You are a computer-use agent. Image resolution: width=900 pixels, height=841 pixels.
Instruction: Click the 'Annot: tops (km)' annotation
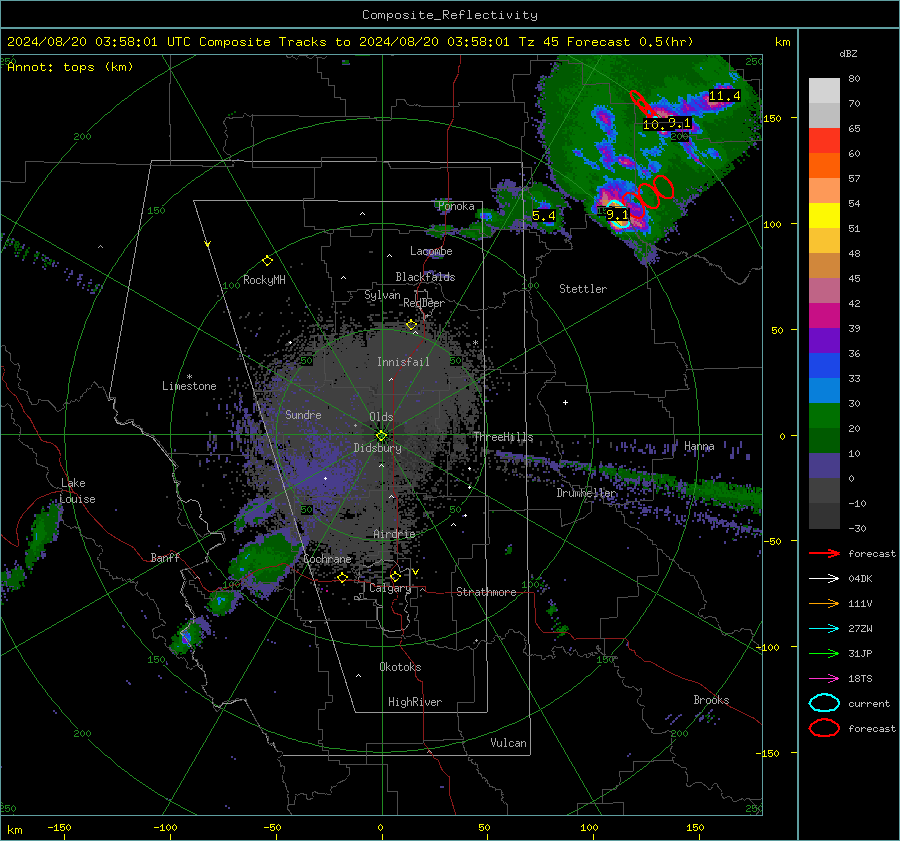(x=70, y=67)
